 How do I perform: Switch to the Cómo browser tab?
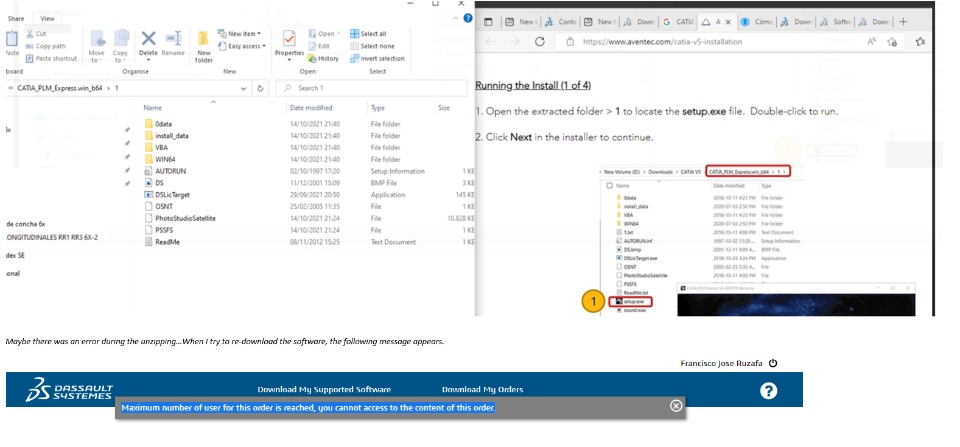tap(757, 22)
